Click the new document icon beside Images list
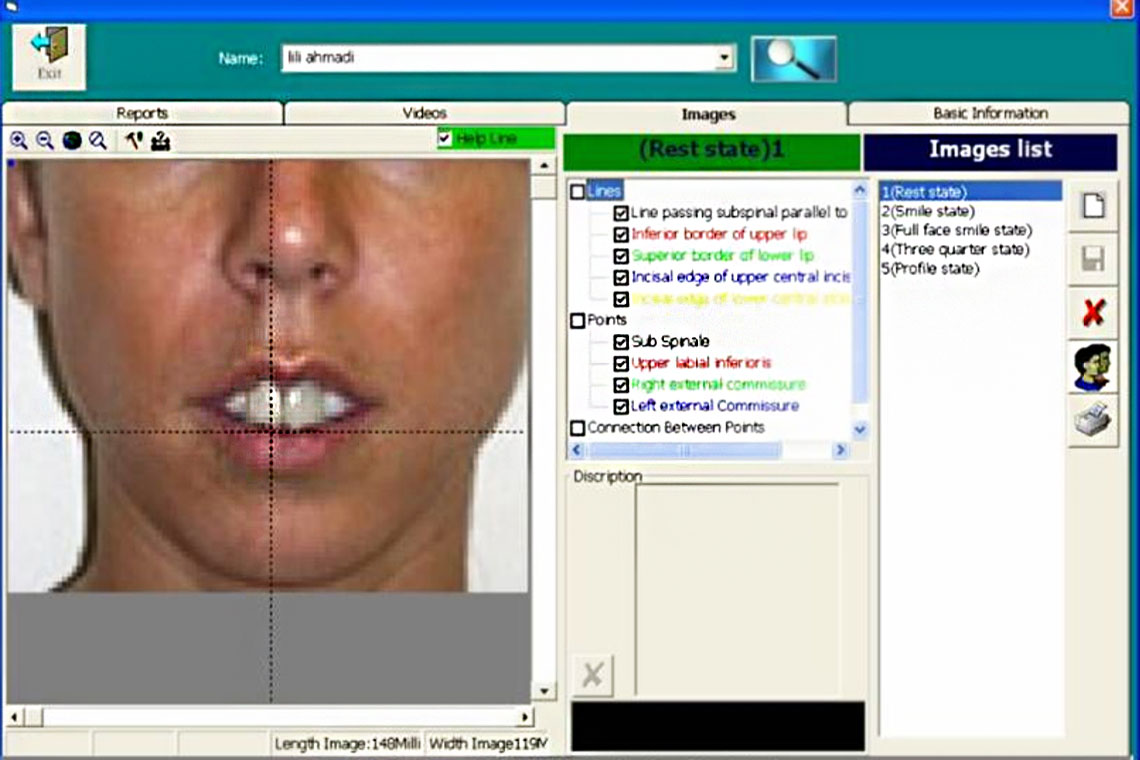The height and width of the screenshot is (760, 1140). pyautogui.click(x=1094, y=207)
